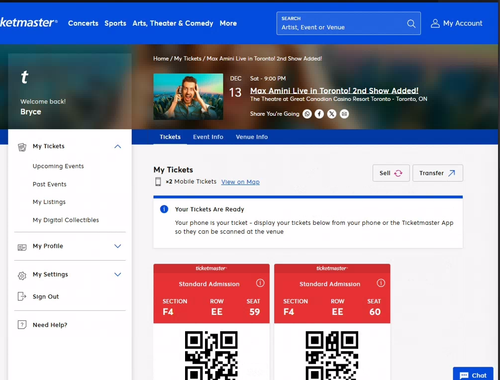Open Max Amini Live event title link
The height and width of the screenshot is (380, 500).
click(334, 91)
